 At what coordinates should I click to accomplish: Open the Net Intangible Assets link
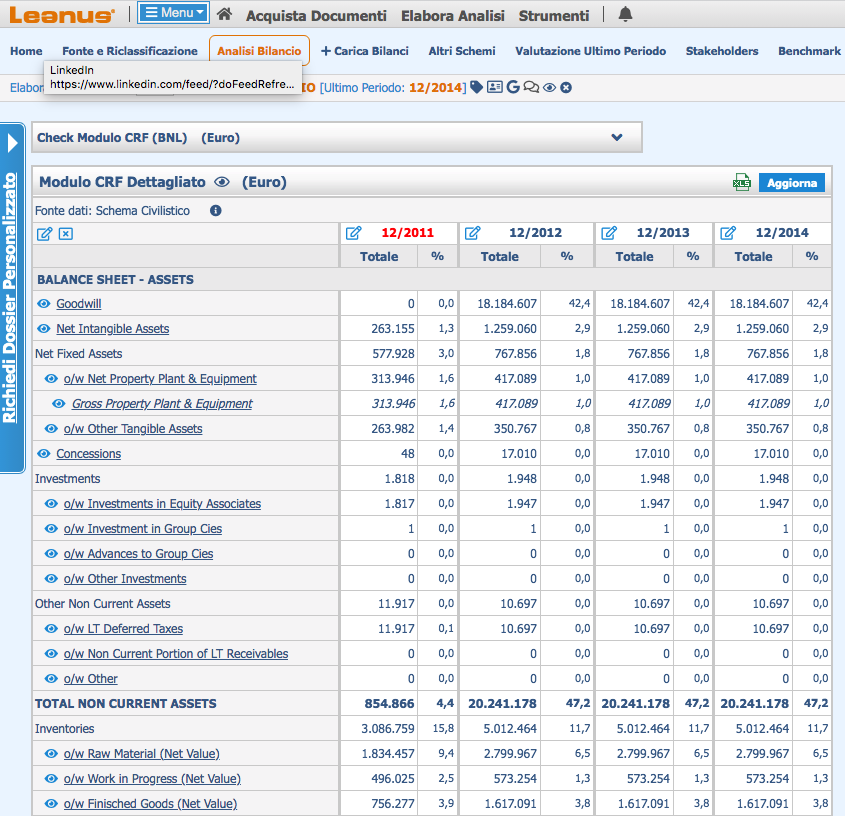[112, 329]
